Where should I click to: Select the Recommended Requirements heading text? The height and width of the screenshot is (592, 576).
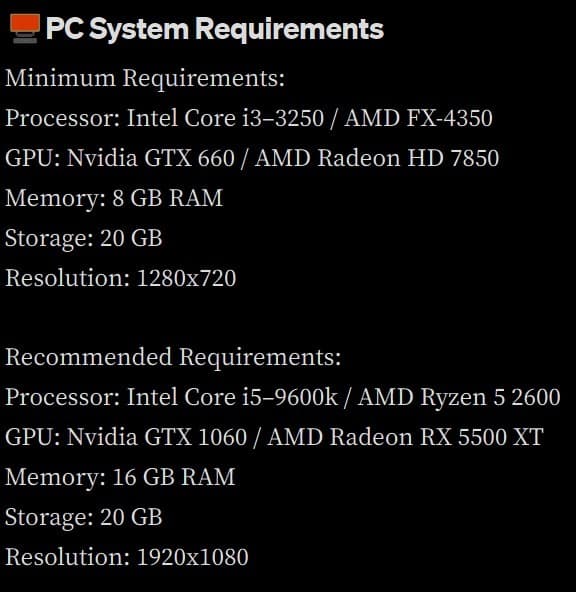coord(173,357)
